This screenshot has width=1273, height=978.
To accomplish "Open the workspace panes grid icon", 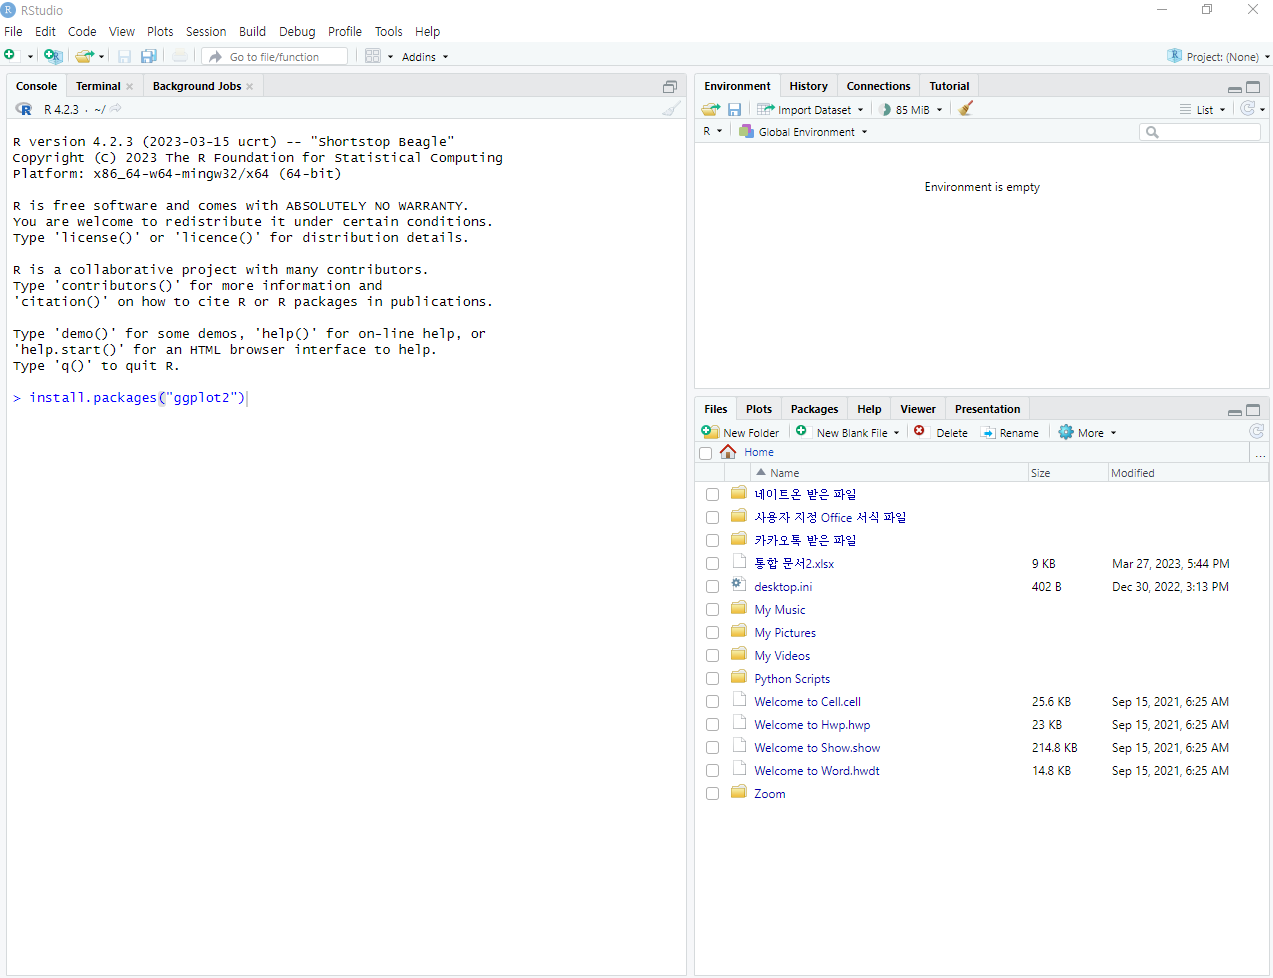I will [x=373, y=56].
